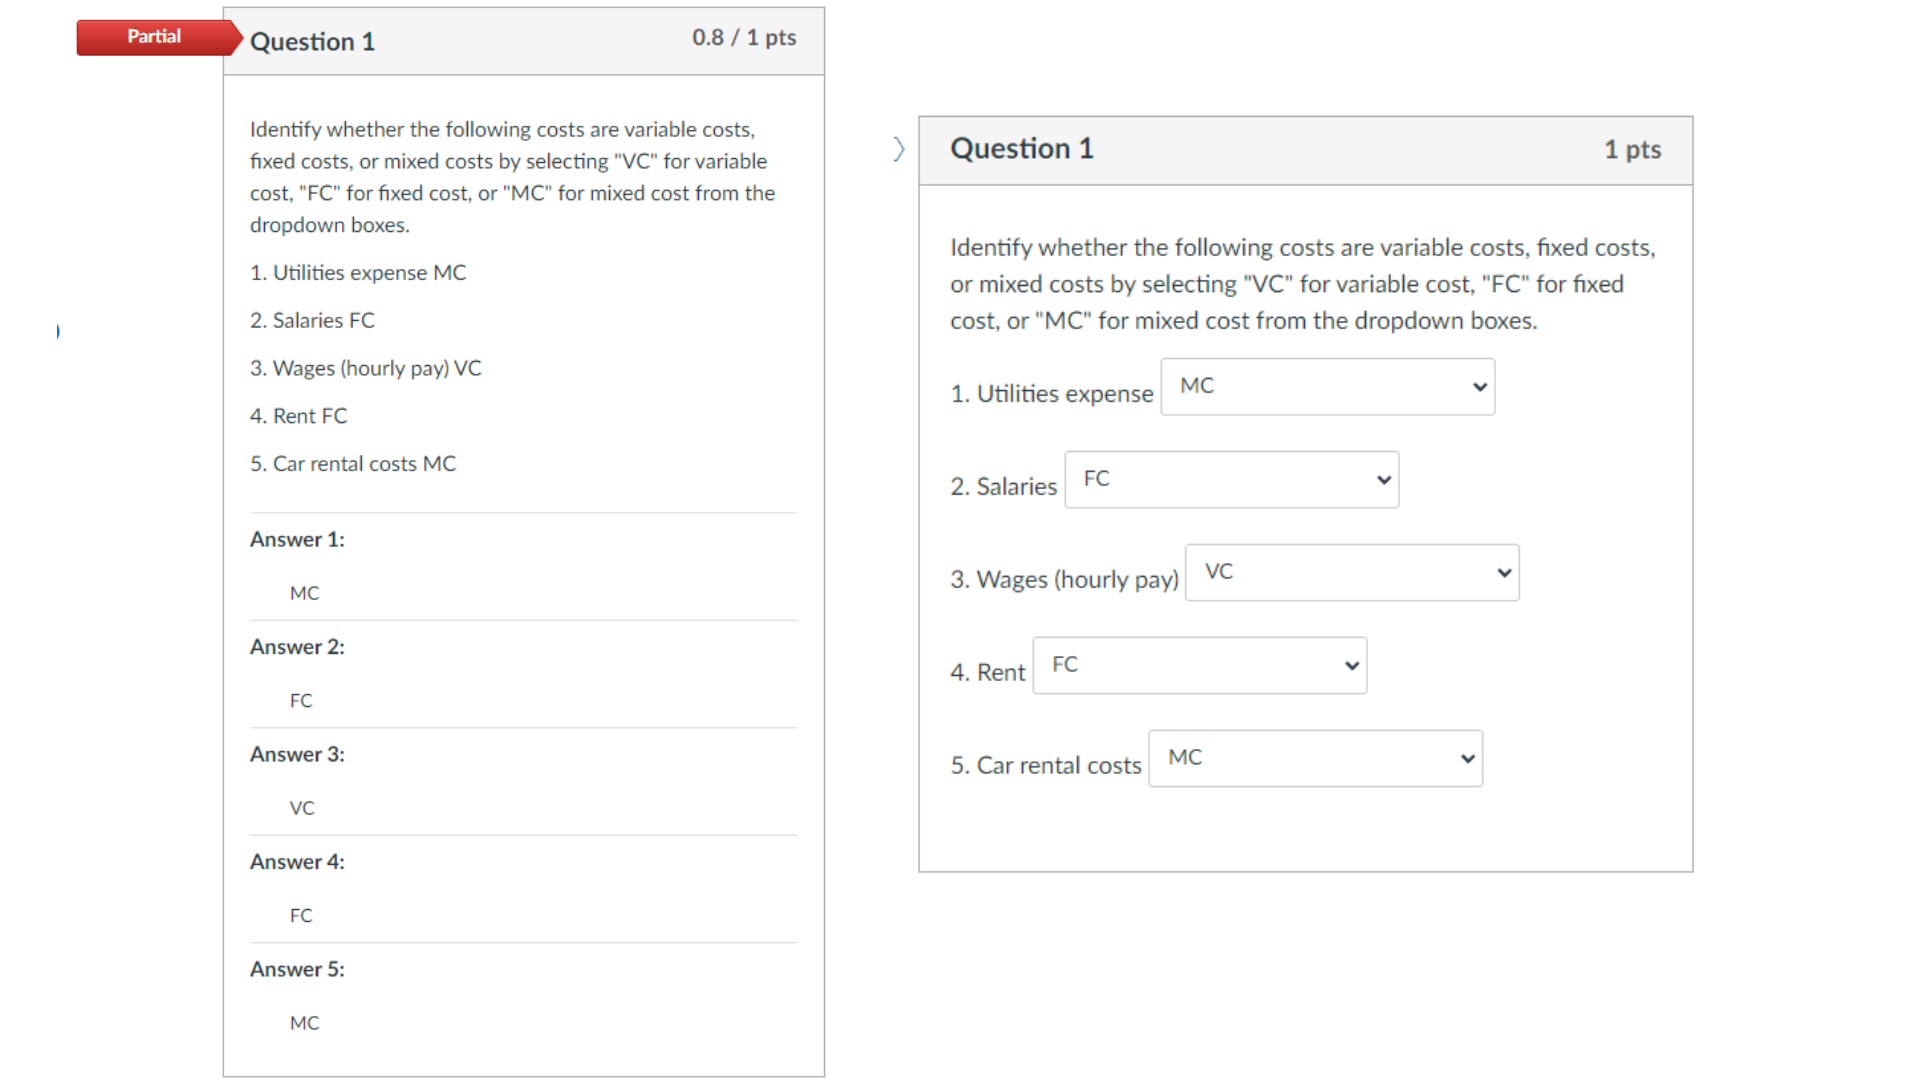Select the FC answer under Answer 2
The image size is (1920, 1080).
click(x=300, y=700)
